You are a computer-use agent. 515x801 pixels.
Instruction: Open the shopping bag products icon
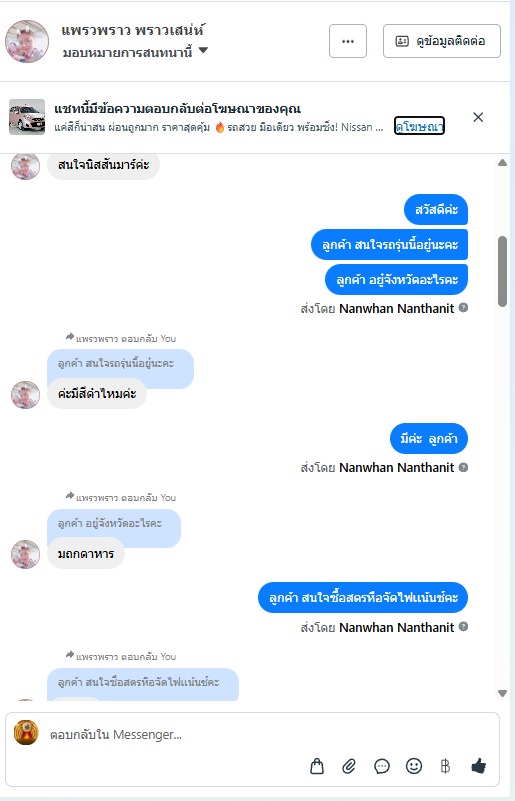(x=317, y=766)
